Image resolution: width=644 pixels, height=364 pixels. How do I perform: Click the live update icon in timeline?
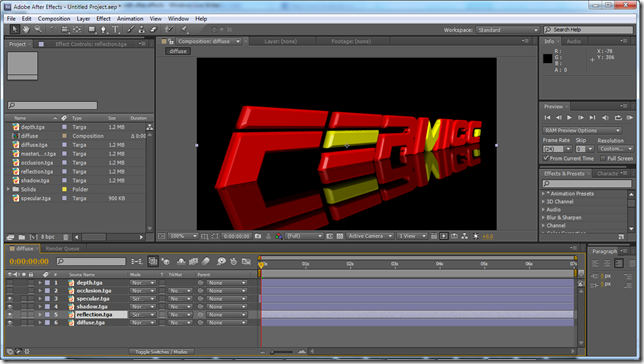152,261
